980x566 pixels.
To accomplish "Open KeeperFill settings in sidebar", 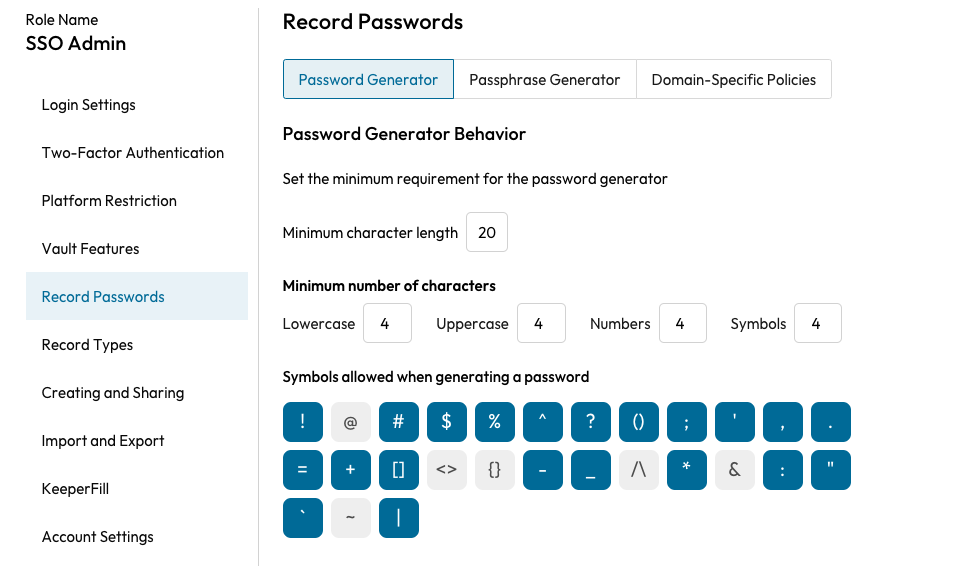I will tap(76, 489).
